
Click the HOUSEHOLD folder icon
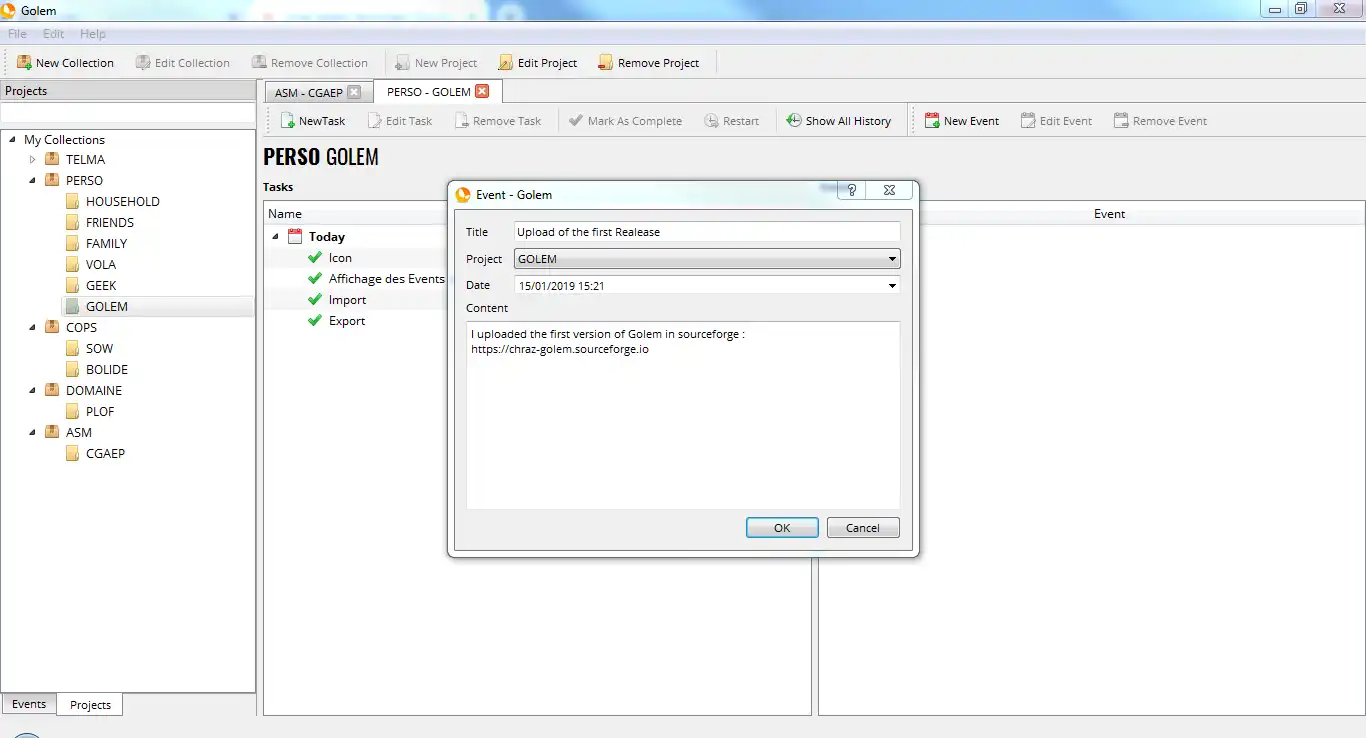[x=72, y=201]
